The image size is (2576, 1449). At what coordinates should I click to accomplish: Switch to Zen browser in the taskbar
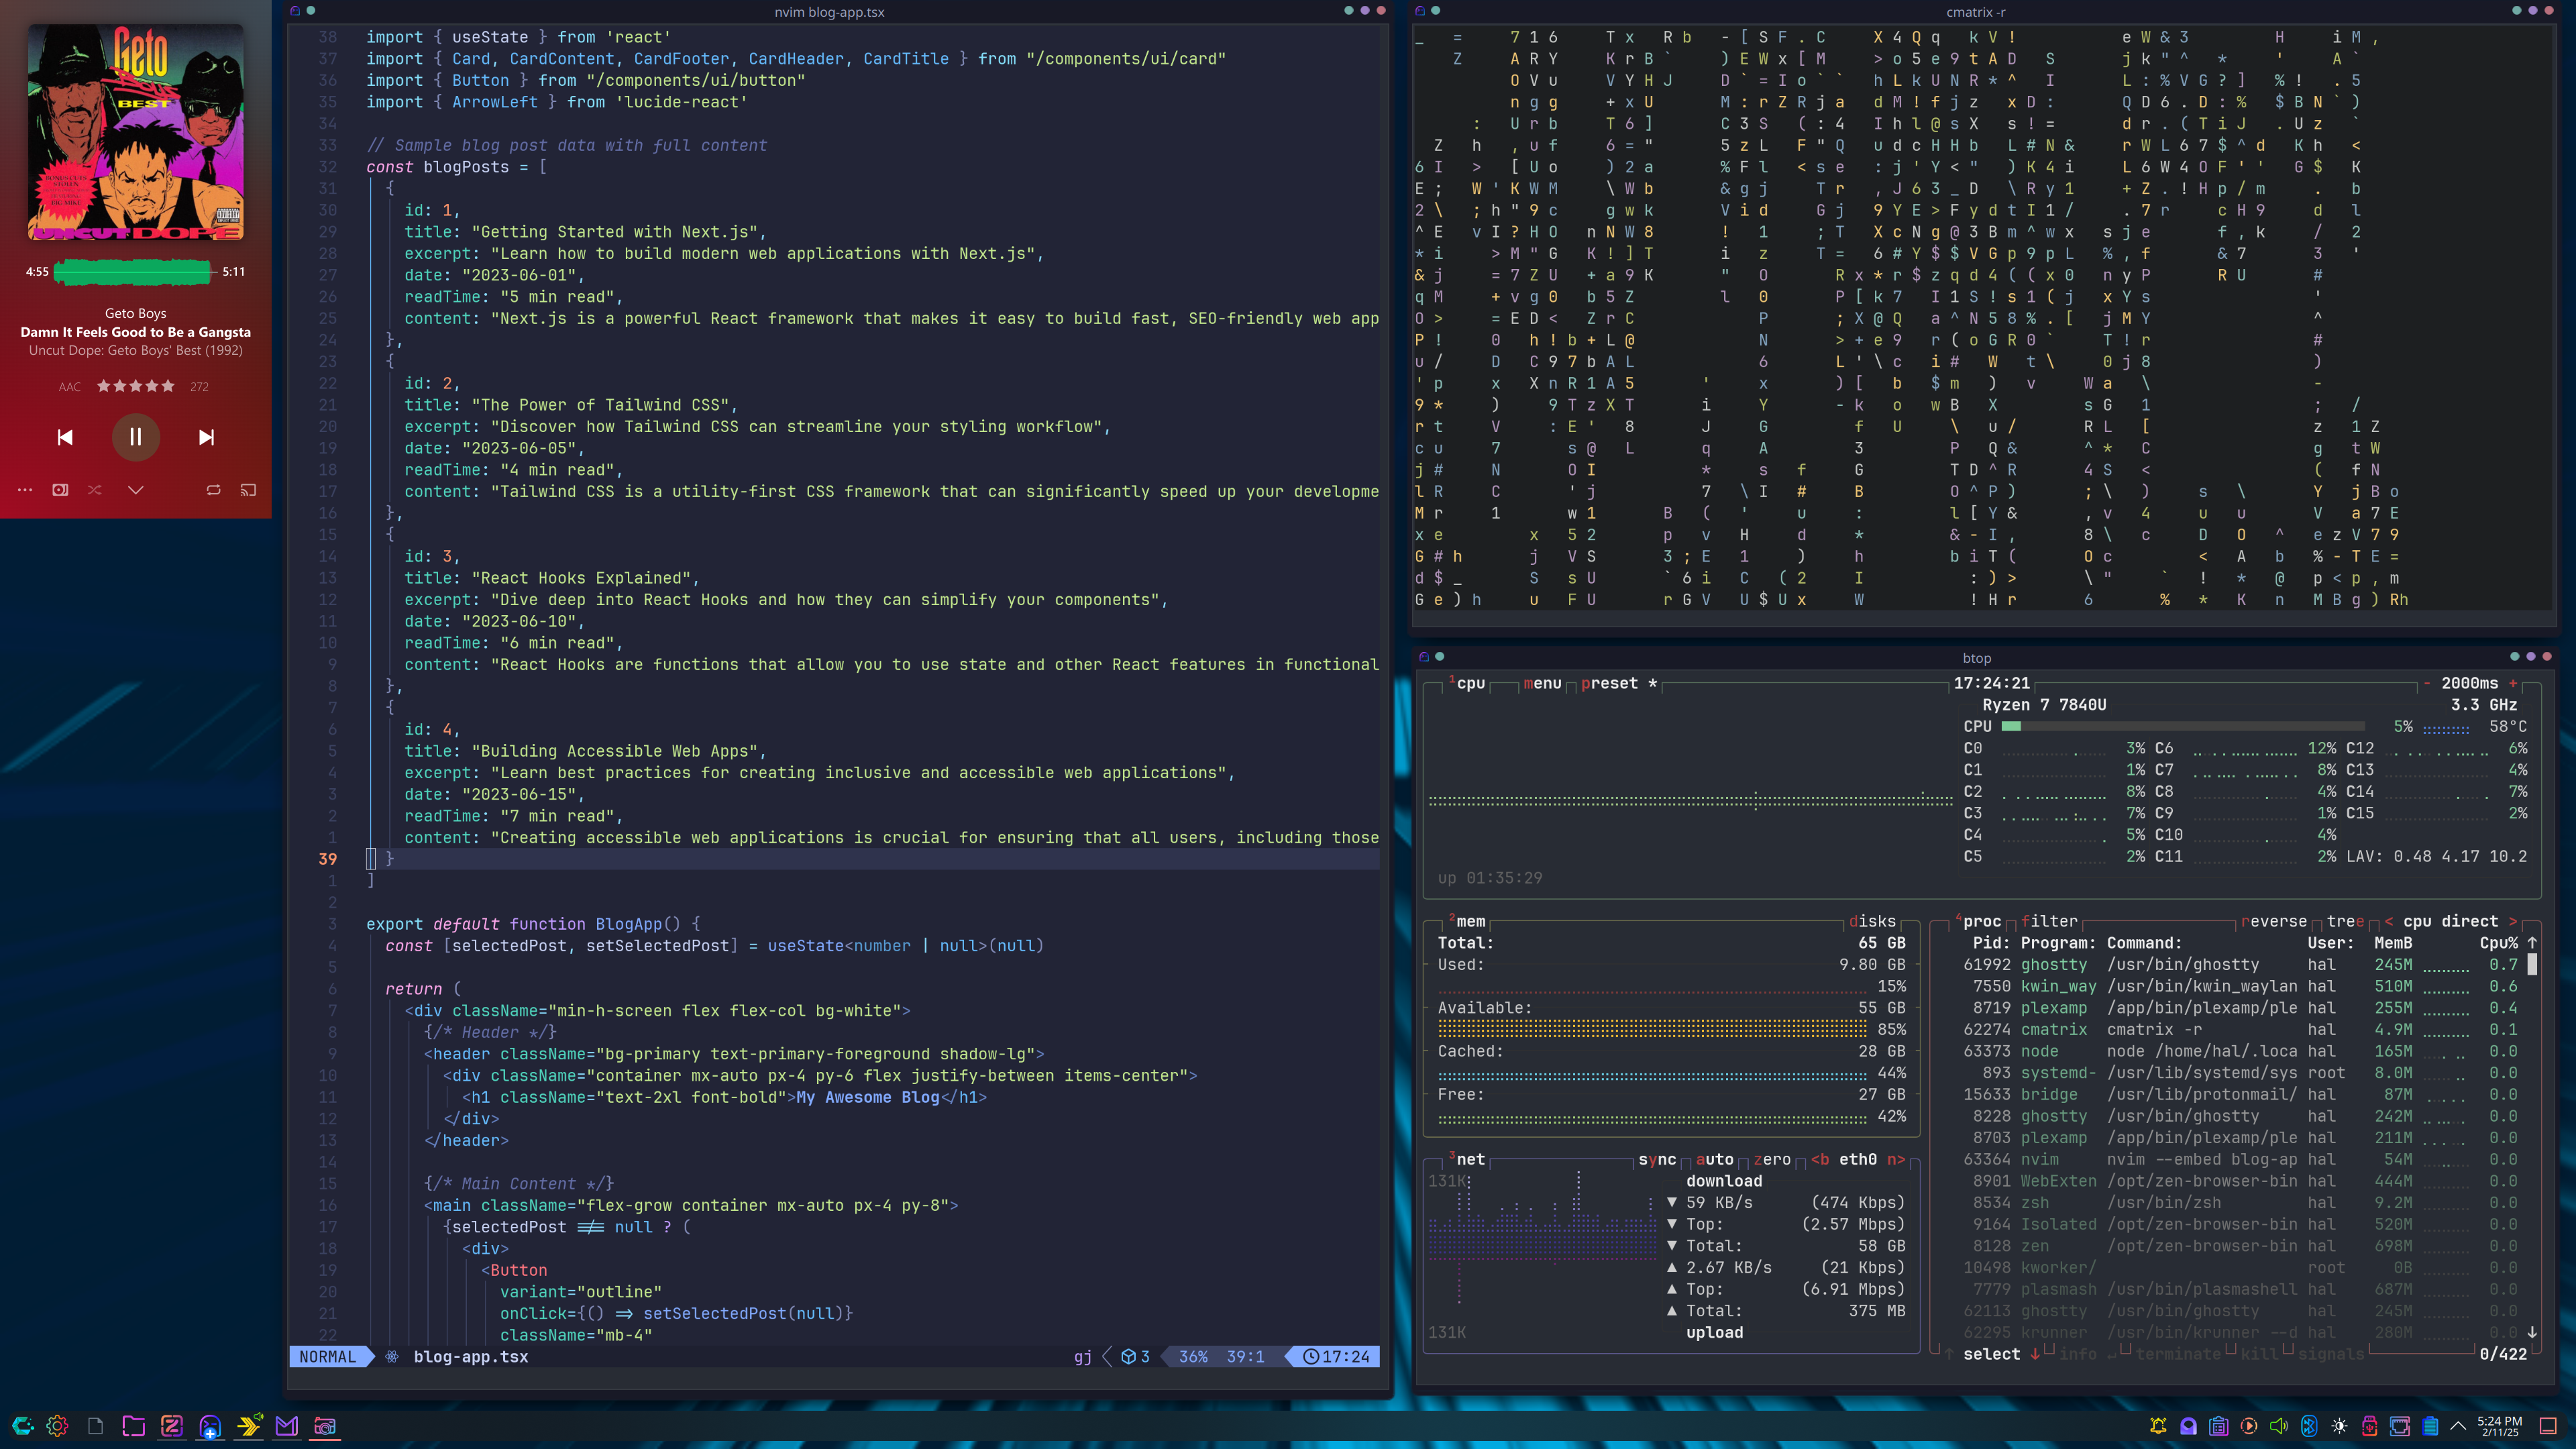point(172,1426)
